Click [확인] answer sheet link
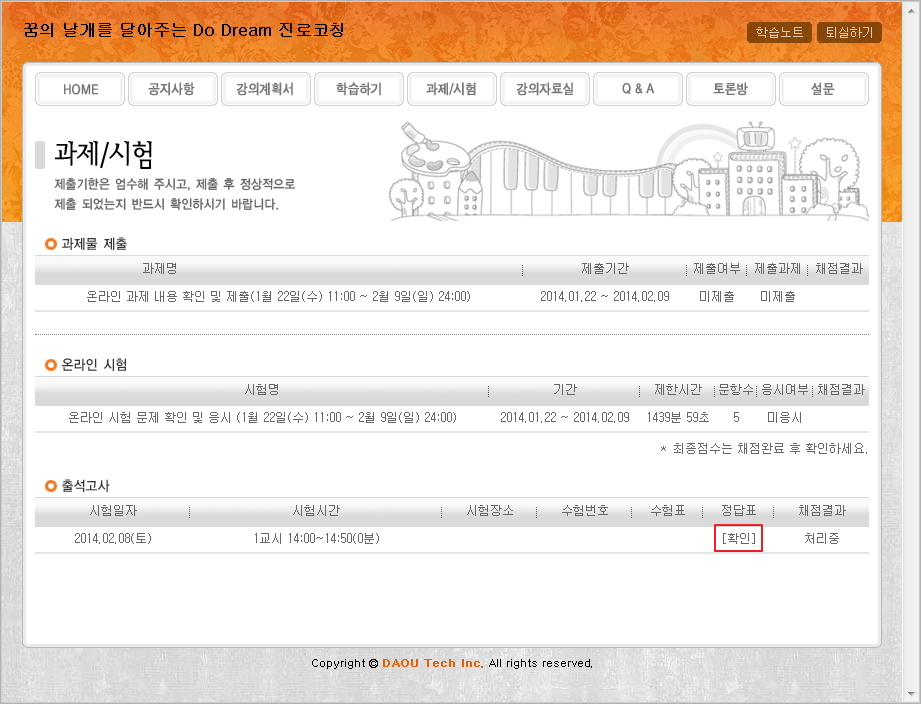Screen dimensions: 921x704 coord(738,538)
